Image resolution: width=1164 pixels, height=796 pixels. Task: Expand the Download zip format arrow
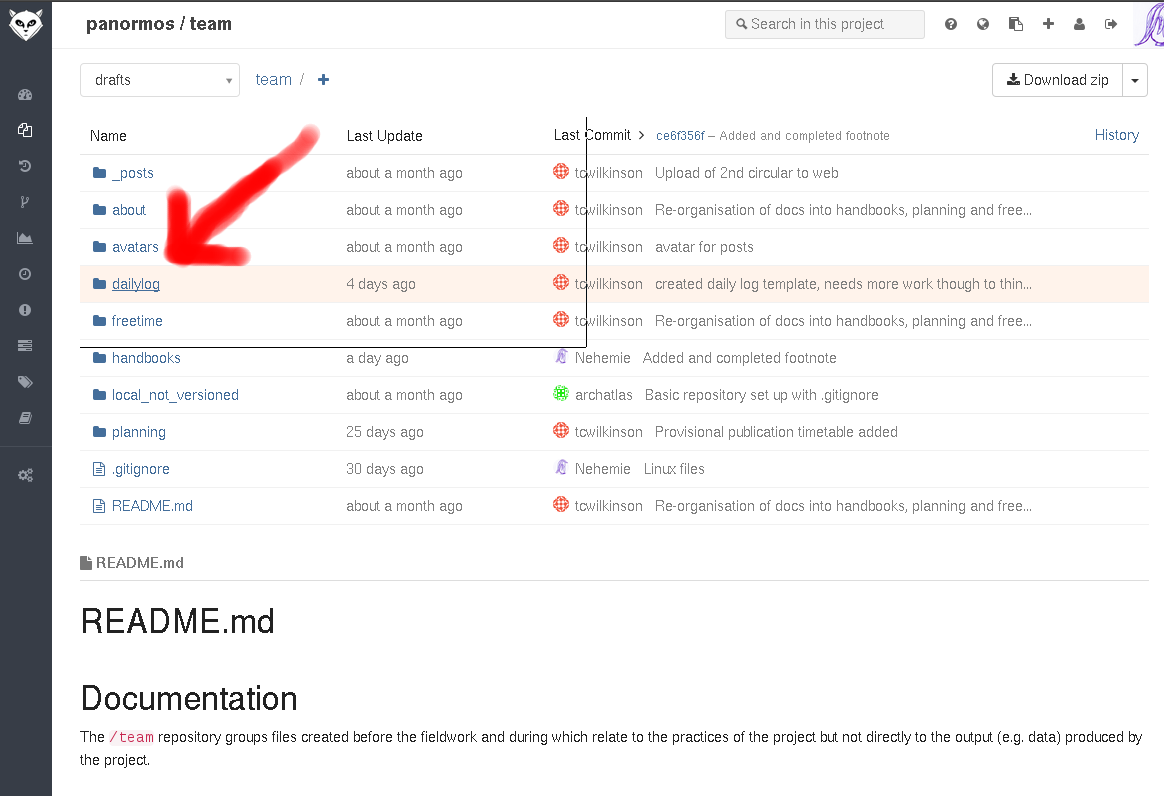1135,80
